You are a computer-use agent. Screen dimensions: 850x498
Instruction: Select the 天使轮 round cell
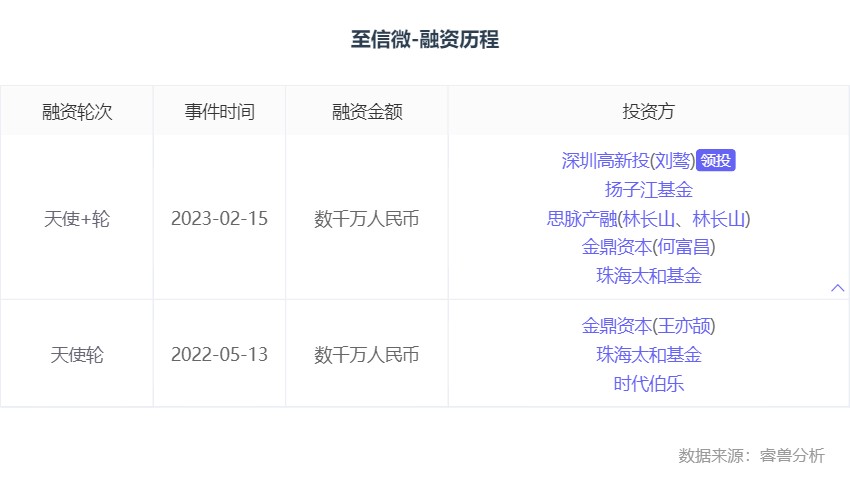[x=77, y=354]
